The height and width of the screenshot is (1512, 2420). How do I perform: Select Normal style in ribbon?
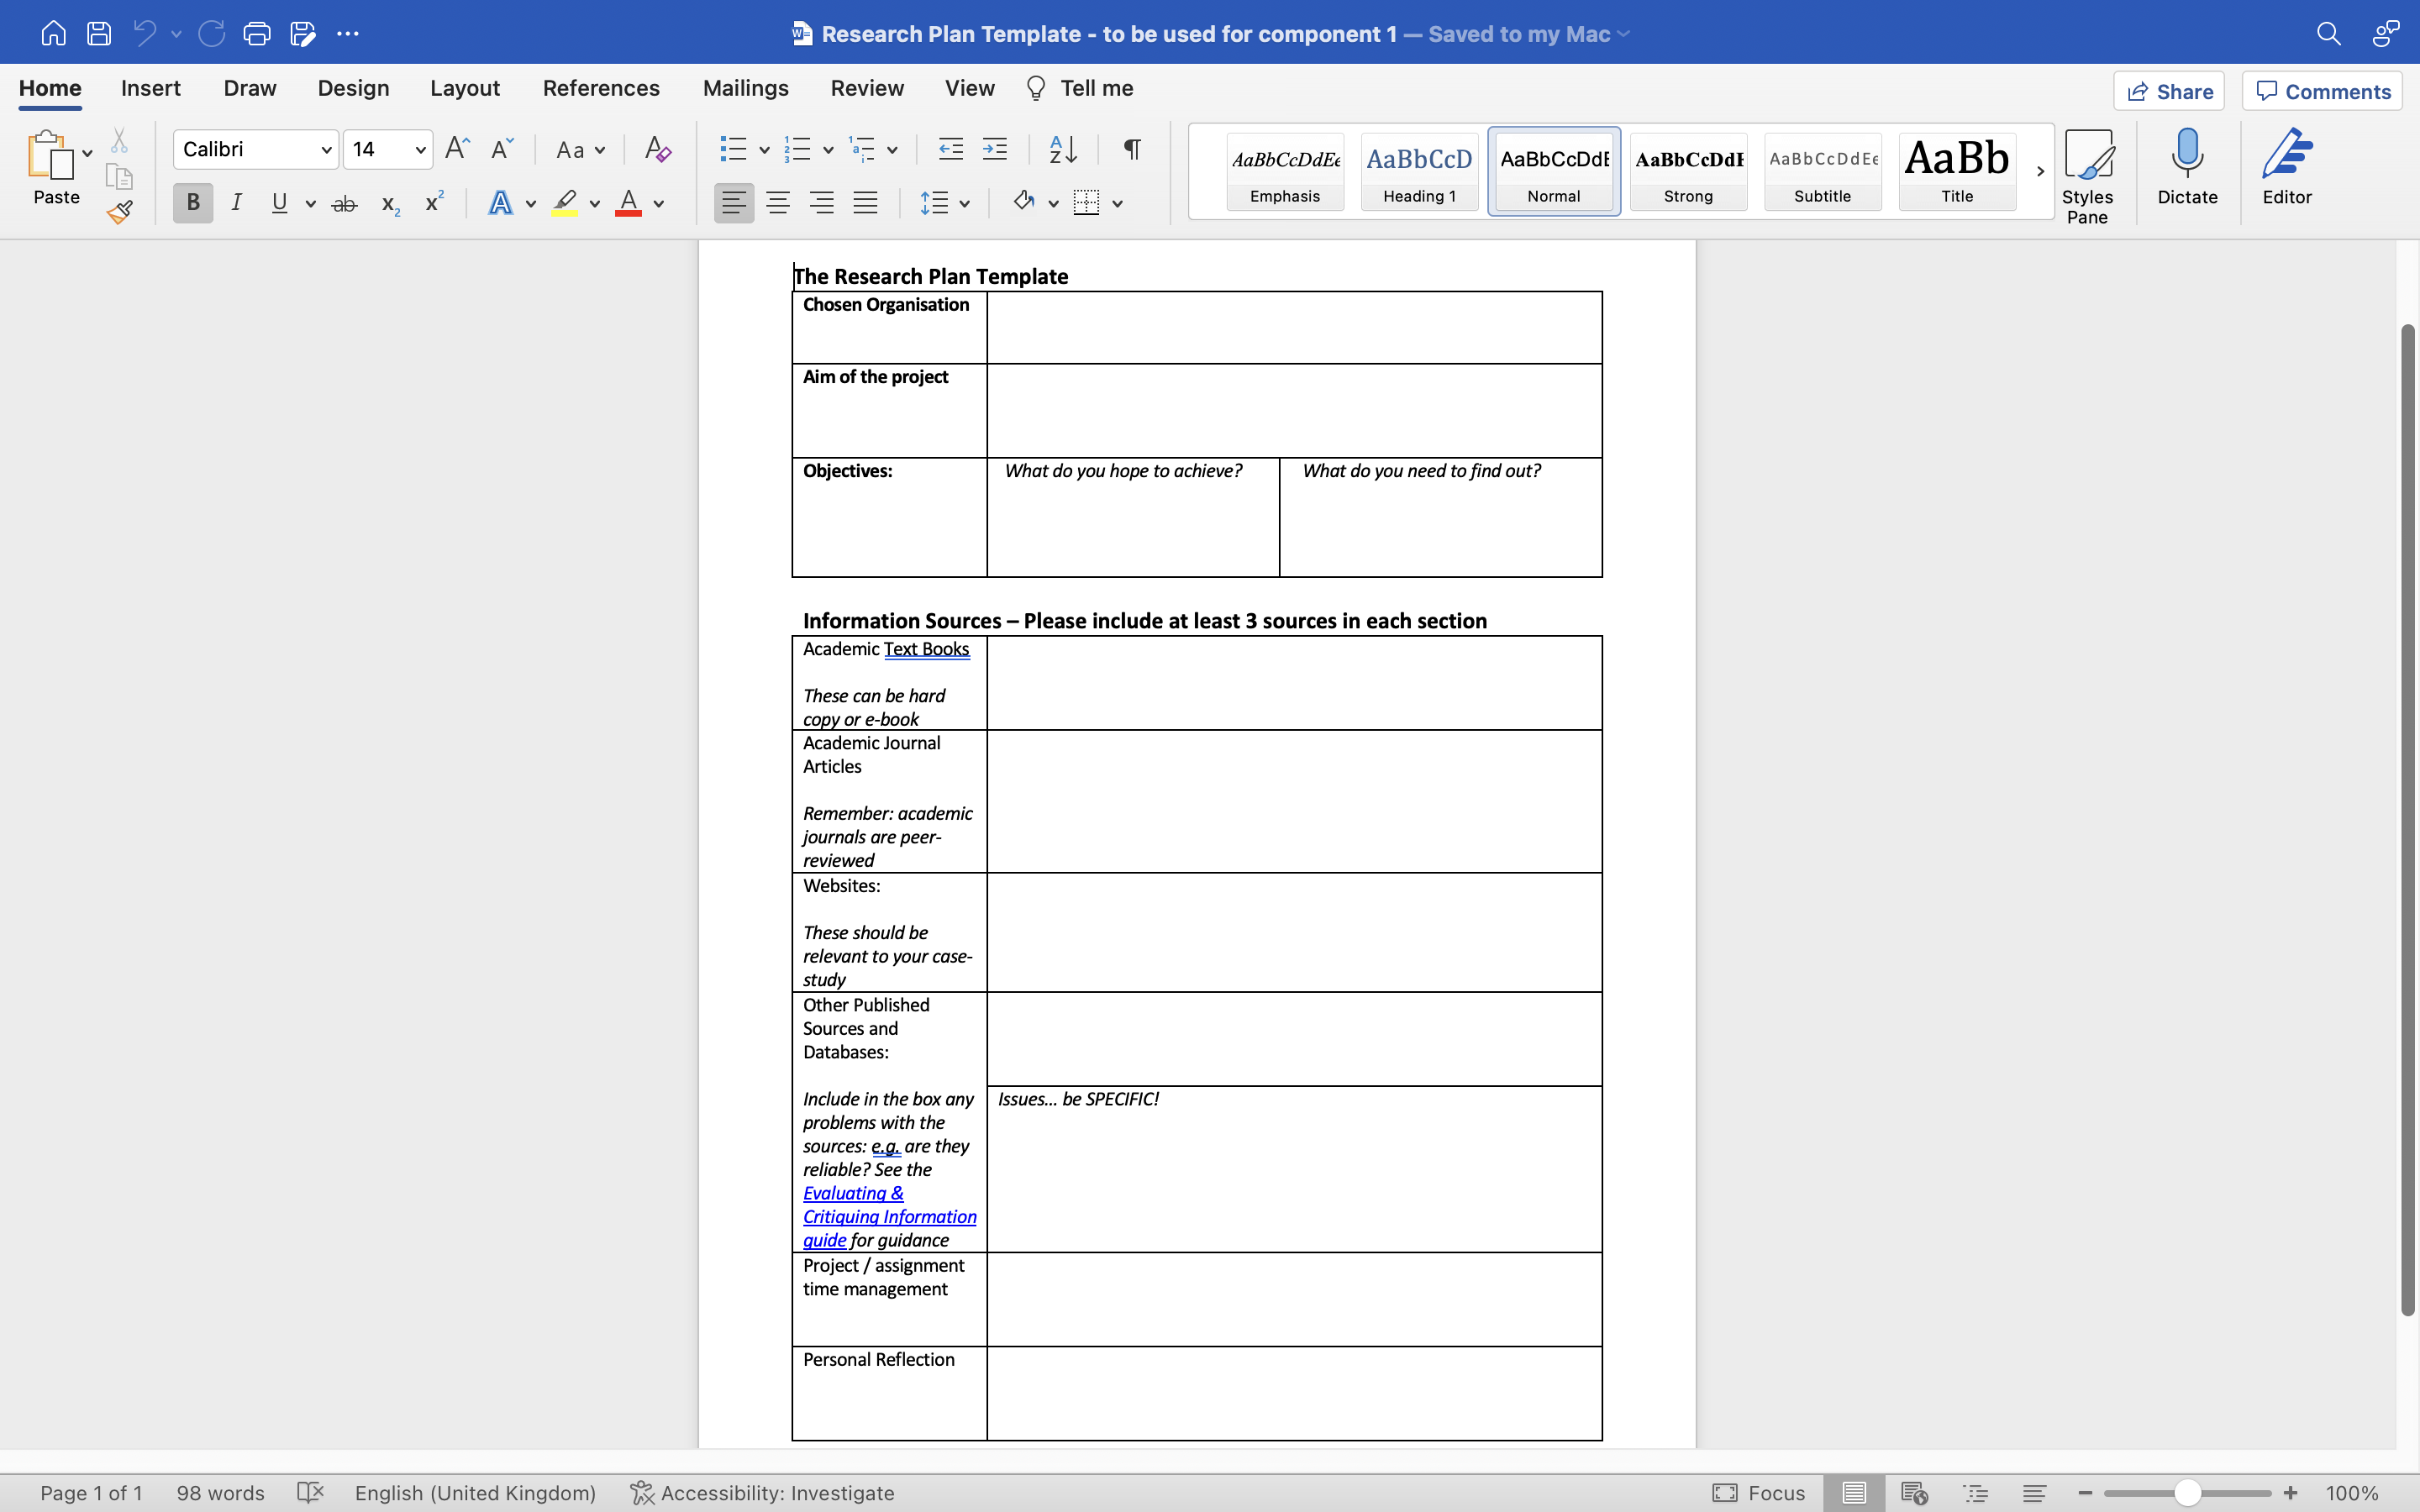point(1552,169)
